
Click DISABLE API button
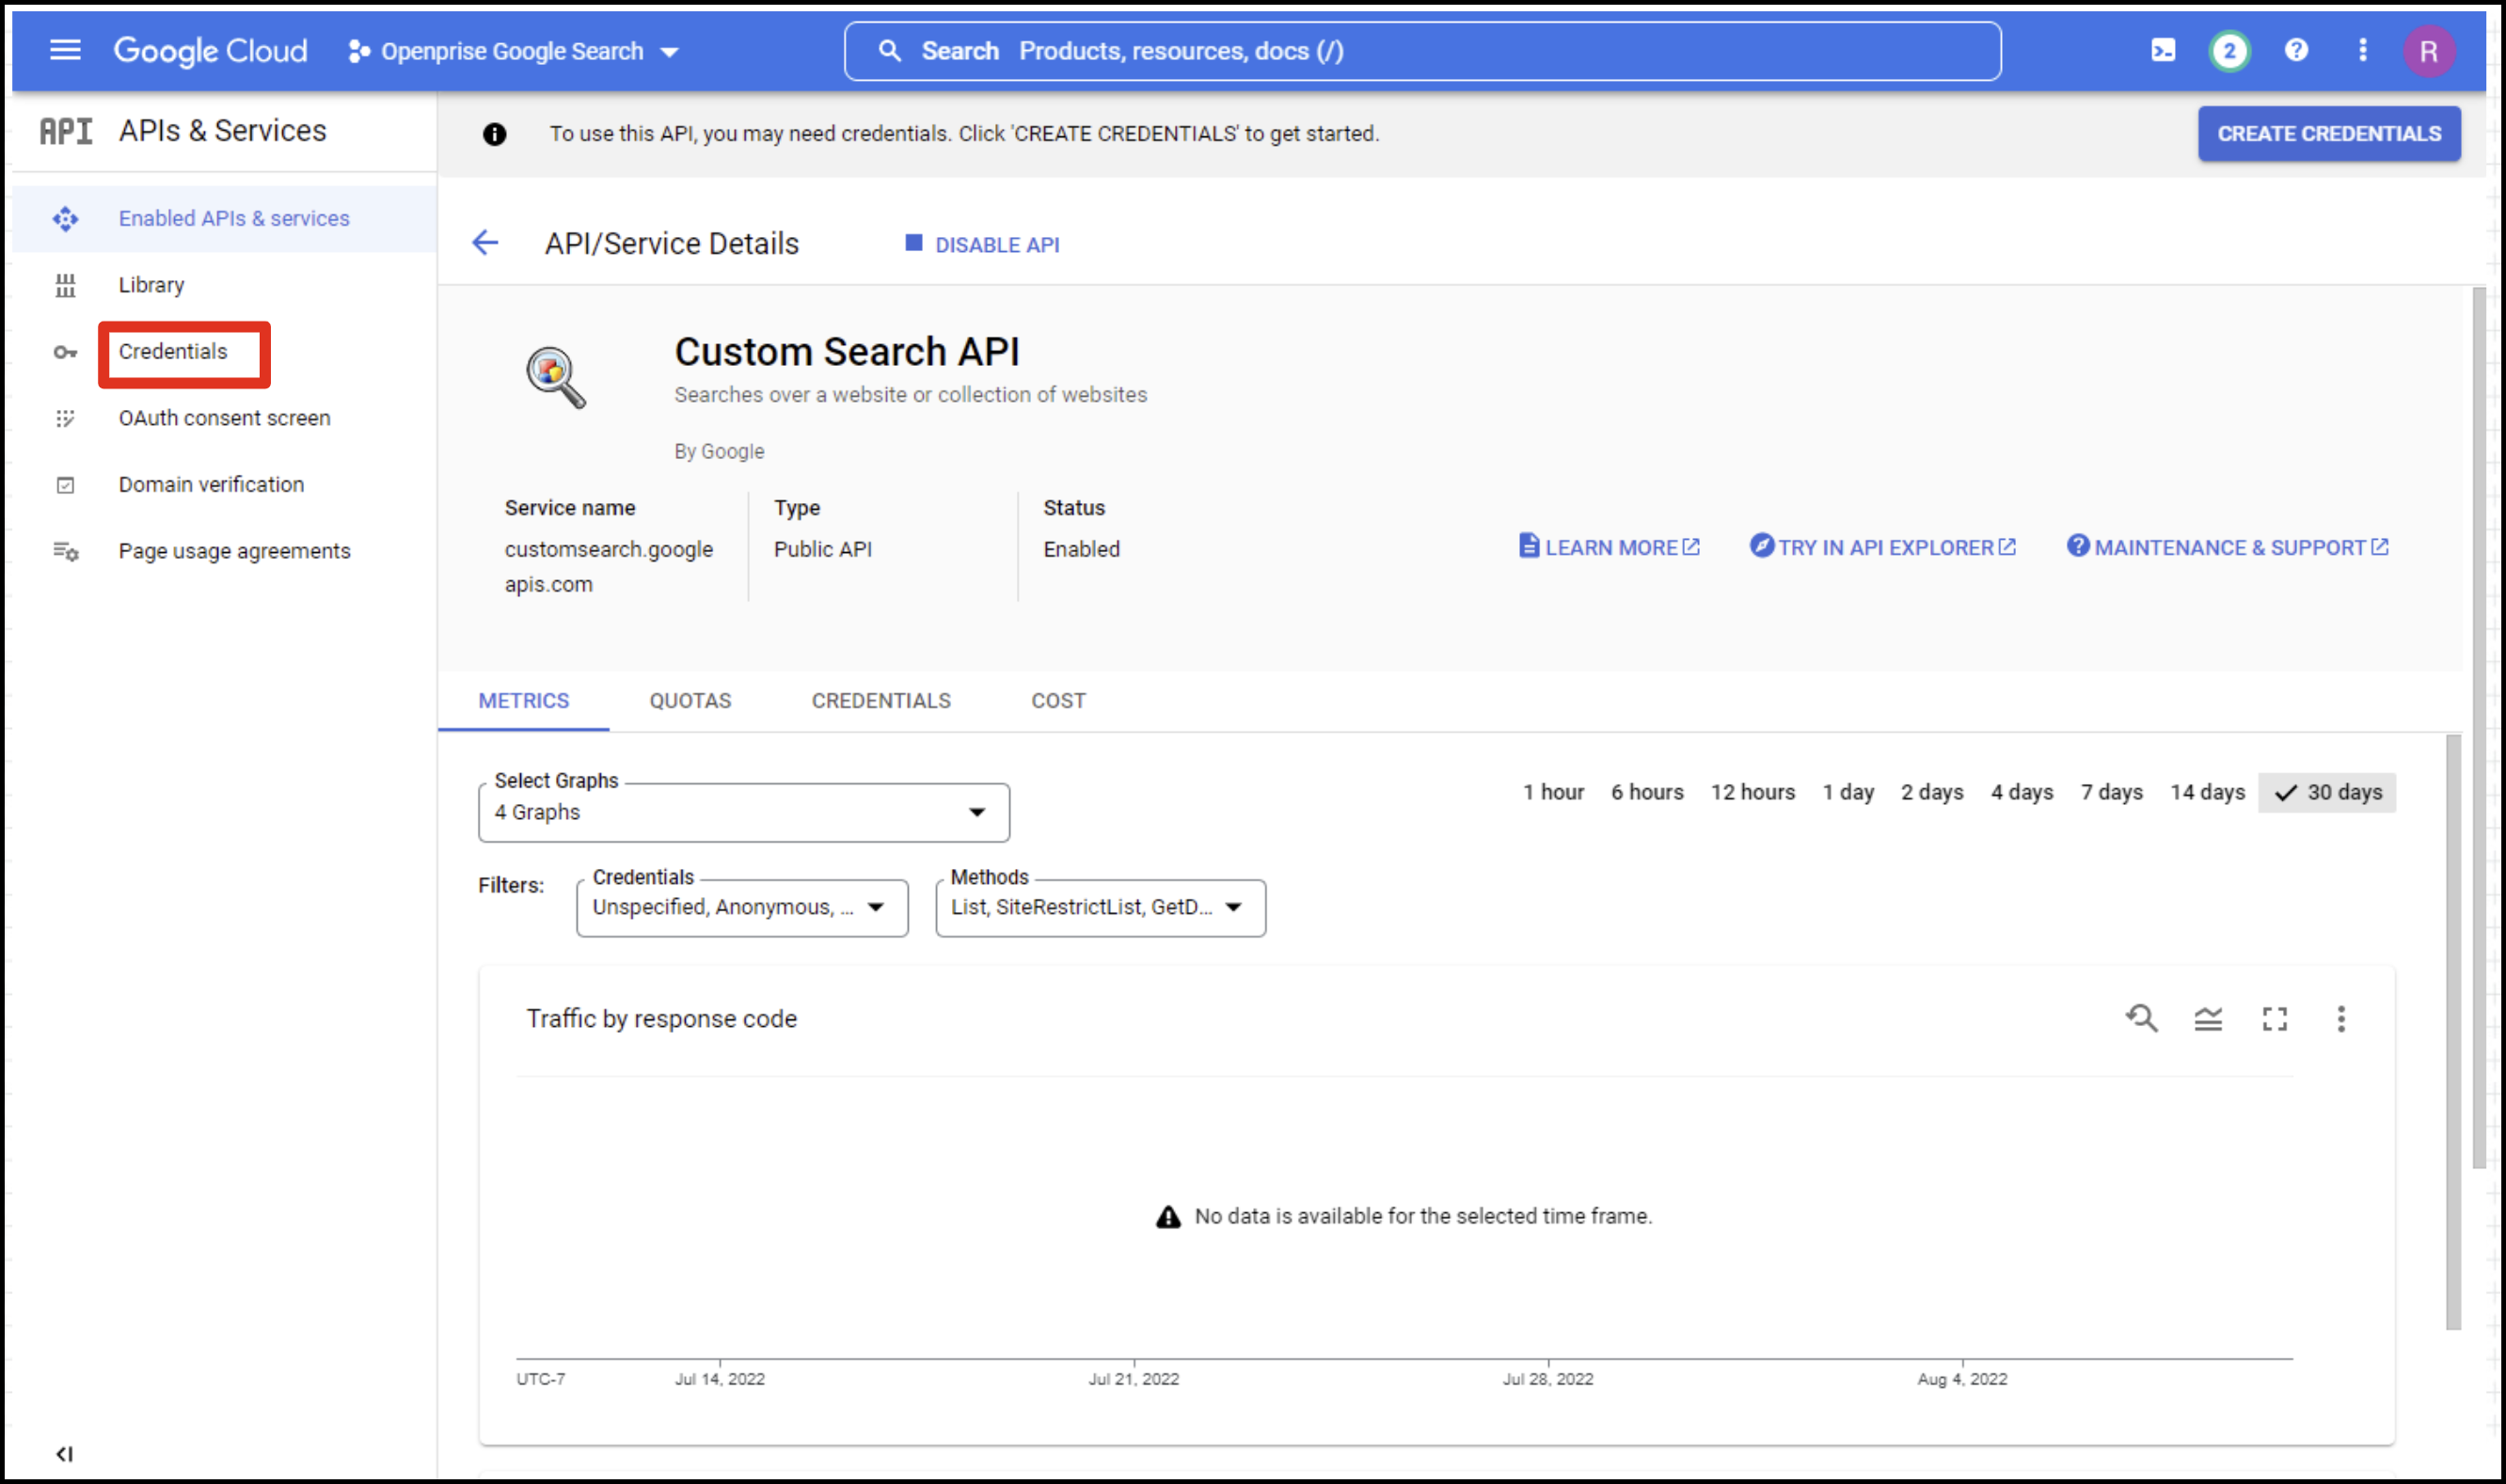point(982,244)
